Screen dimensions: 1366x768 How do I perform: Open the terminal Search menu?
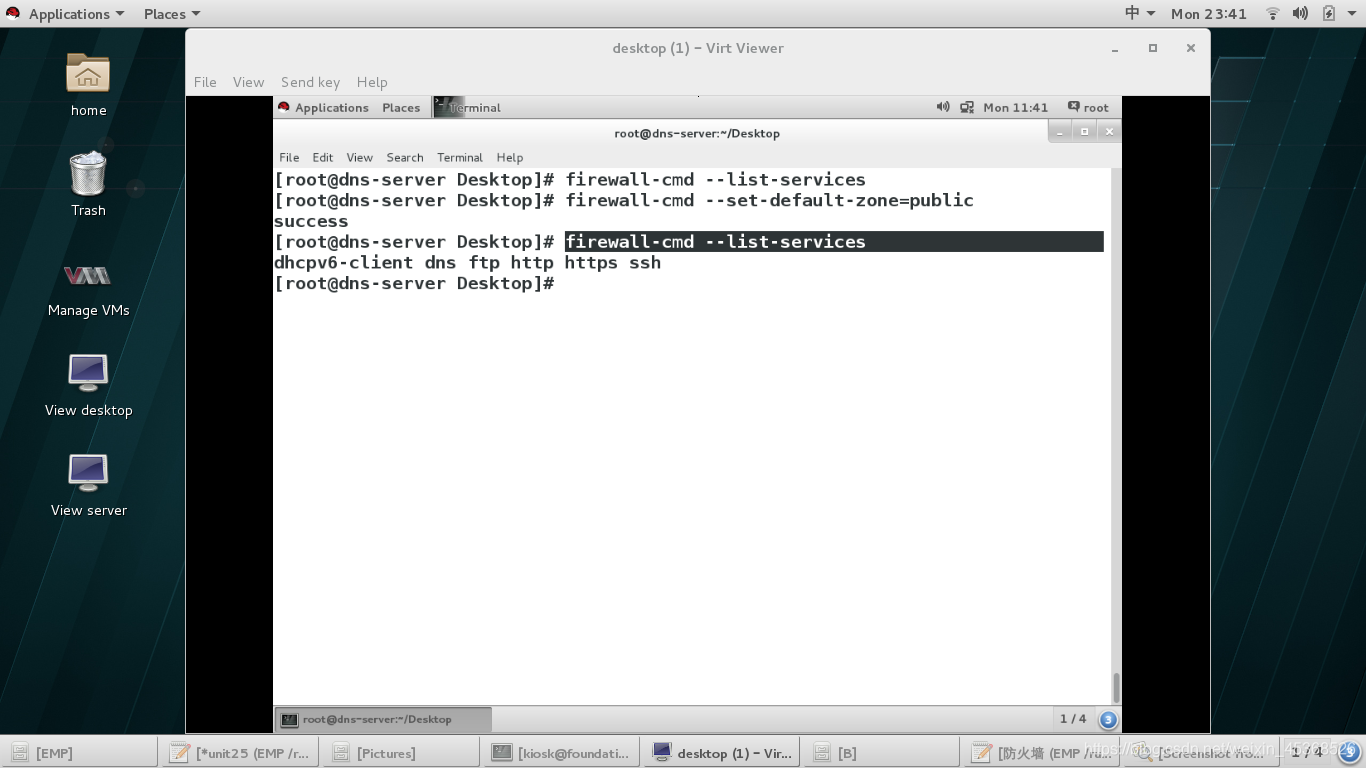[405, 157]
